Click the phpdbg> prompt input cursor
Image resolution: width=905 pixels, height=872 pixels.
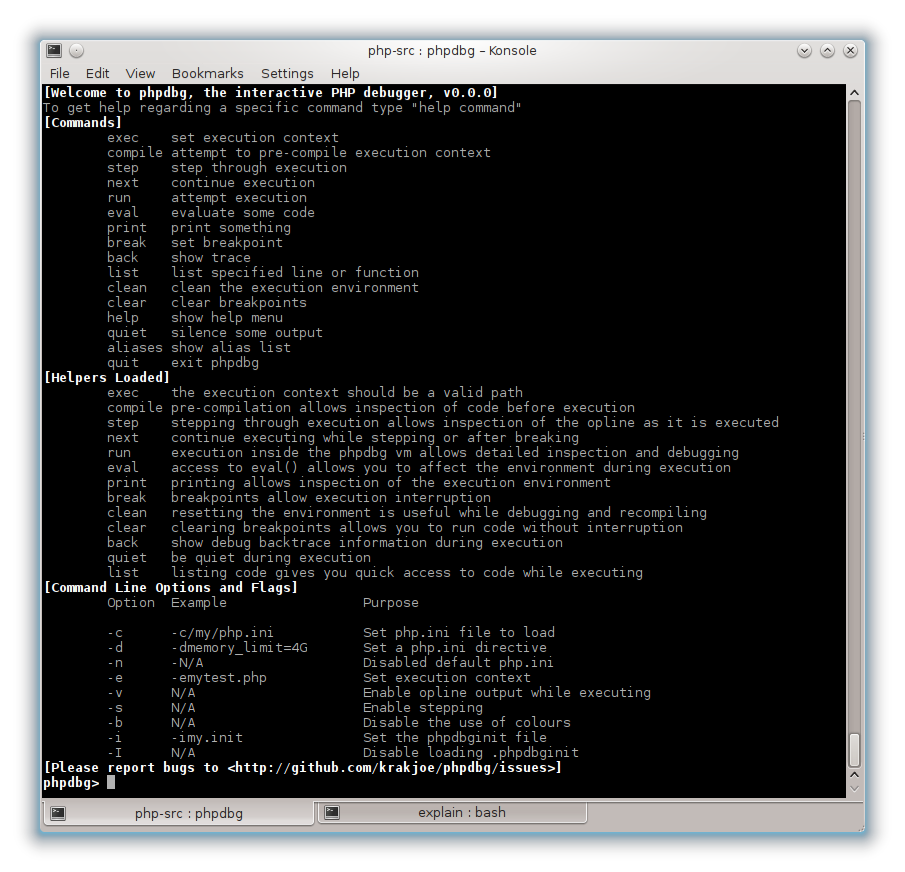111,783
